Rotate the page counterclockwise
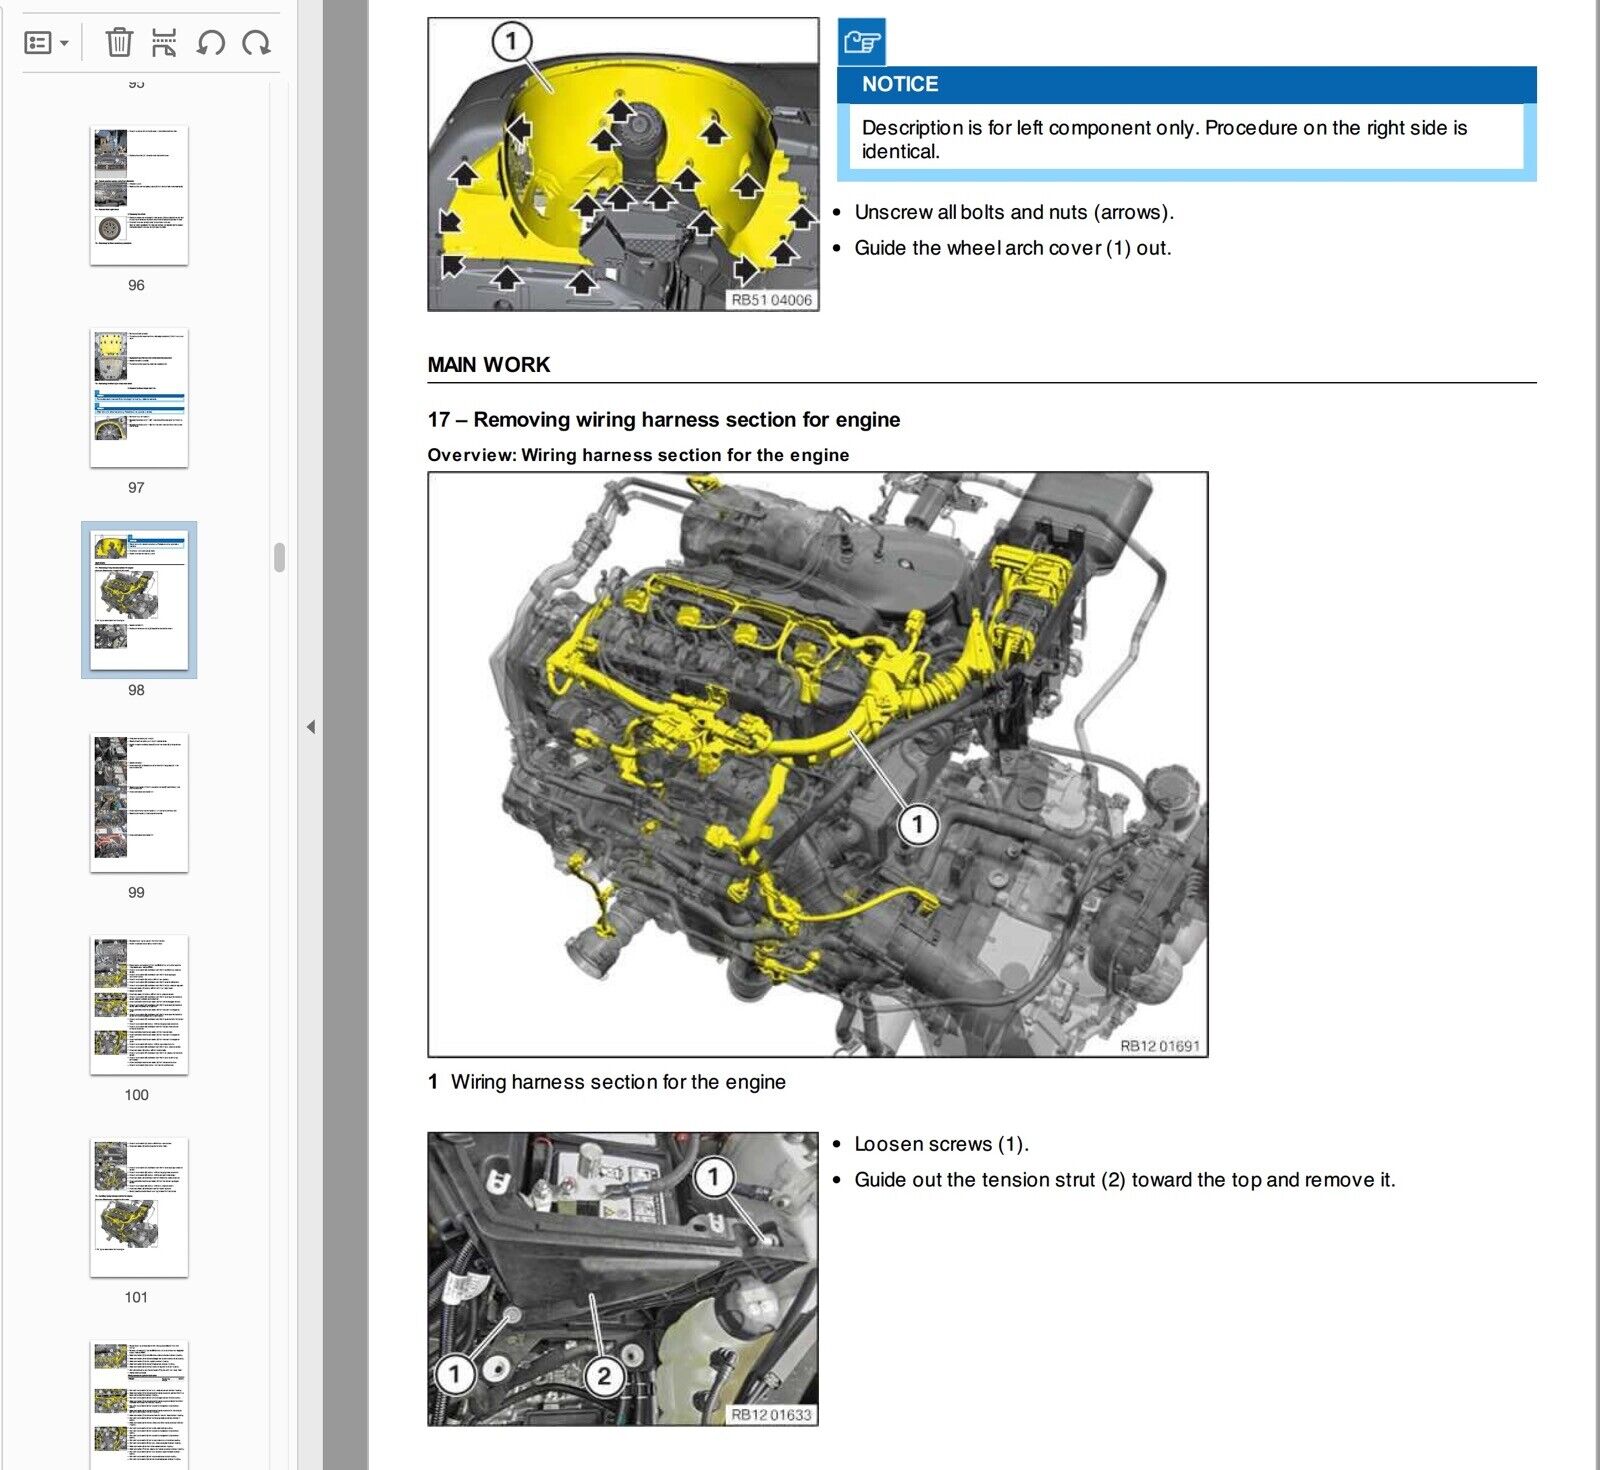The width and height of the screenshot is (1600, 1470). click(210, 43)
